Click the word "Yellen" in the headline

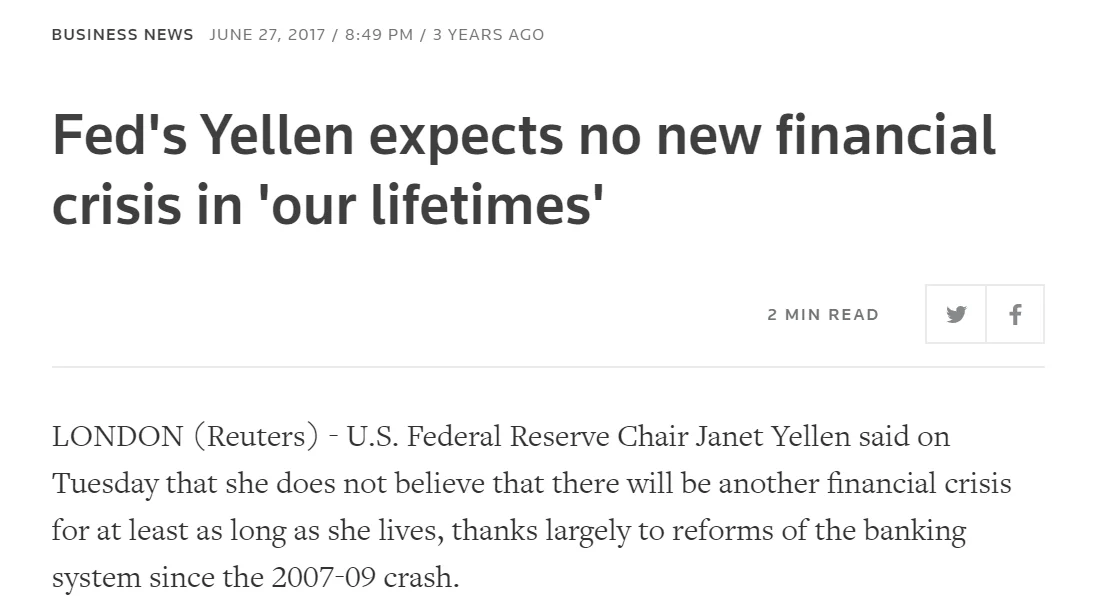click(x=277, y=134)
